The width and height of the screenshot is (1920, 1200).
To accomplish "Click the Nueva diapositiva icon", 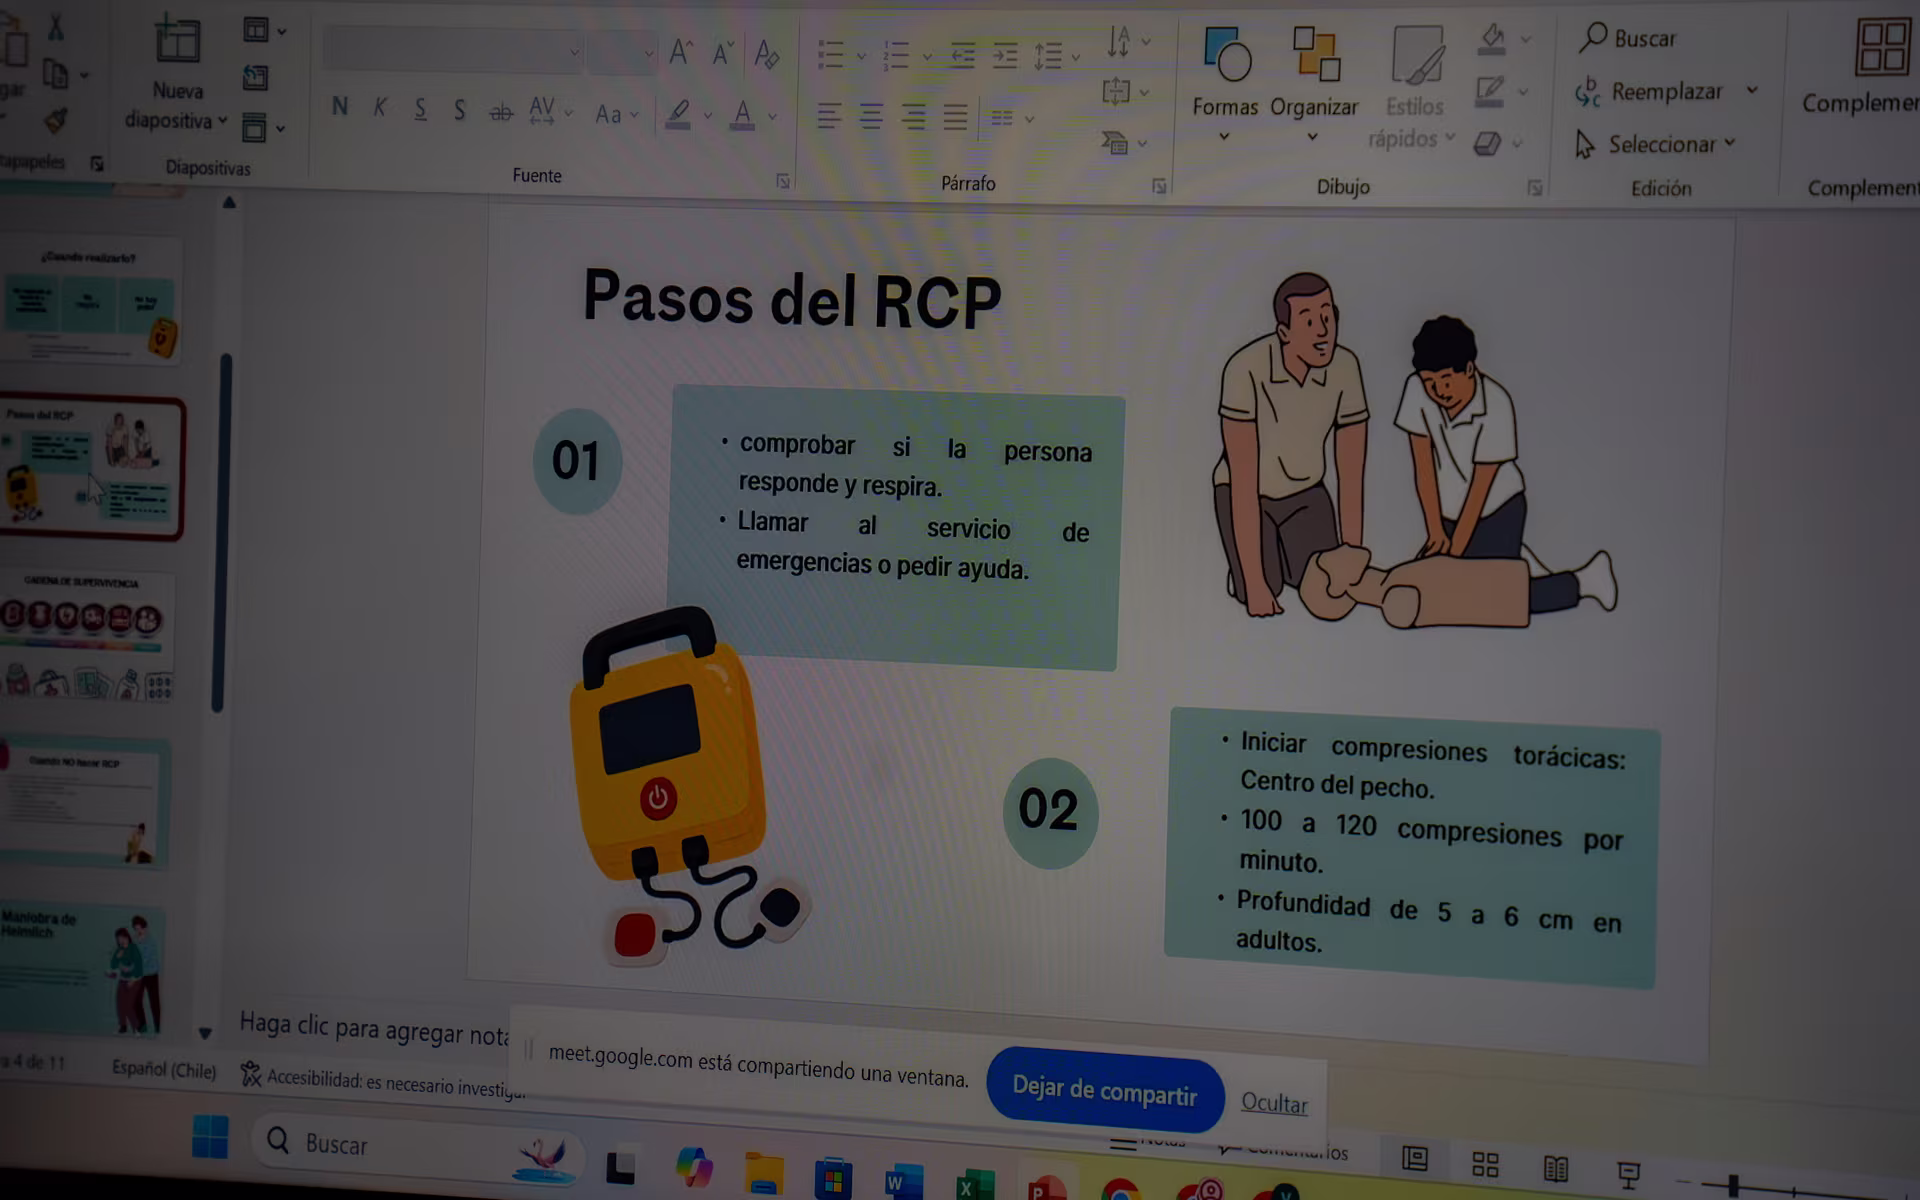I will 177,42.
